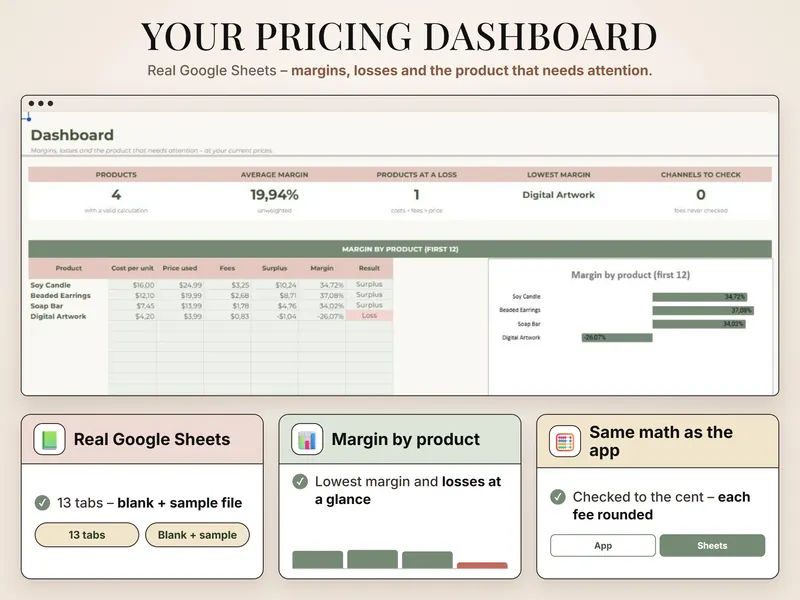Click the CHANNELS TO CHECK header
The image size is (800, 600).
click(701, 174)
